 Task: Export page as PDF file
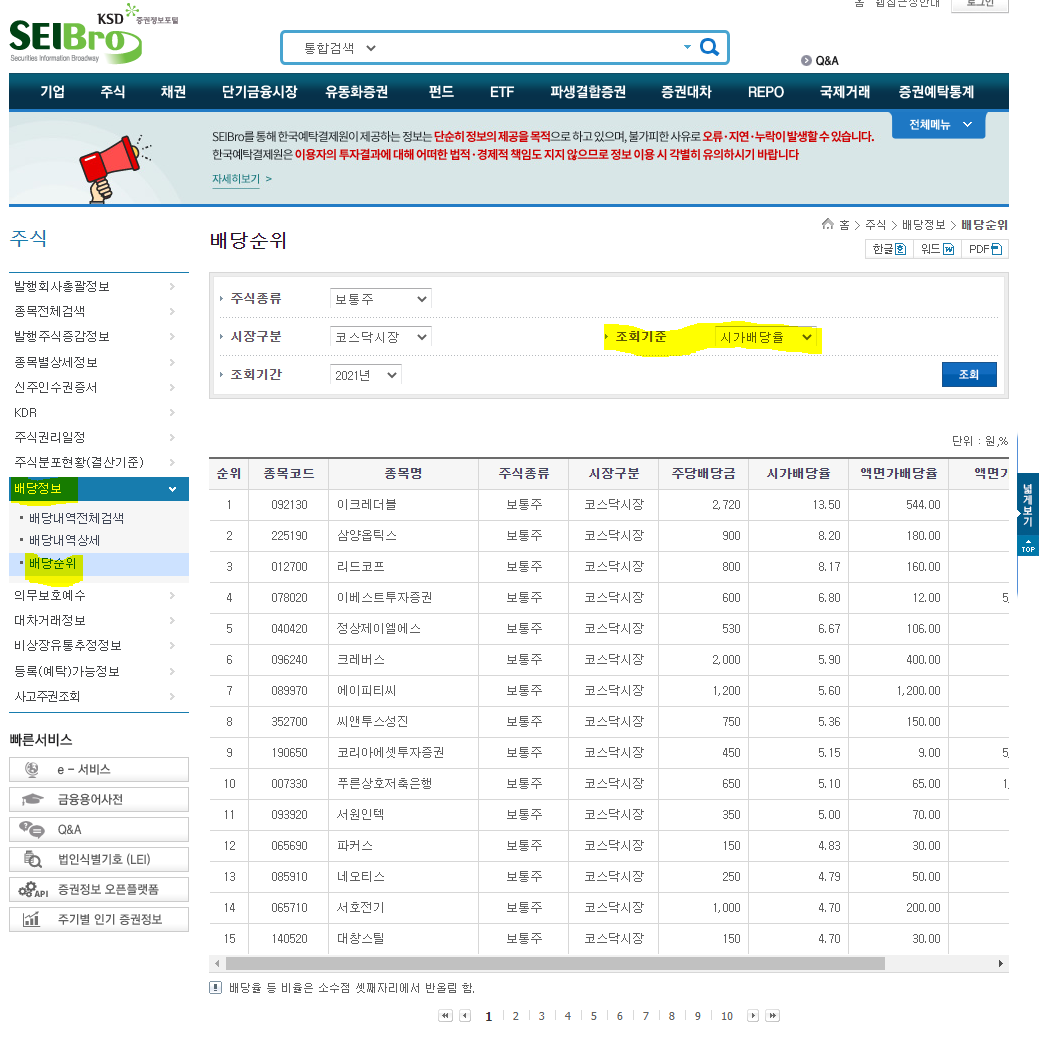click(985, 249)
